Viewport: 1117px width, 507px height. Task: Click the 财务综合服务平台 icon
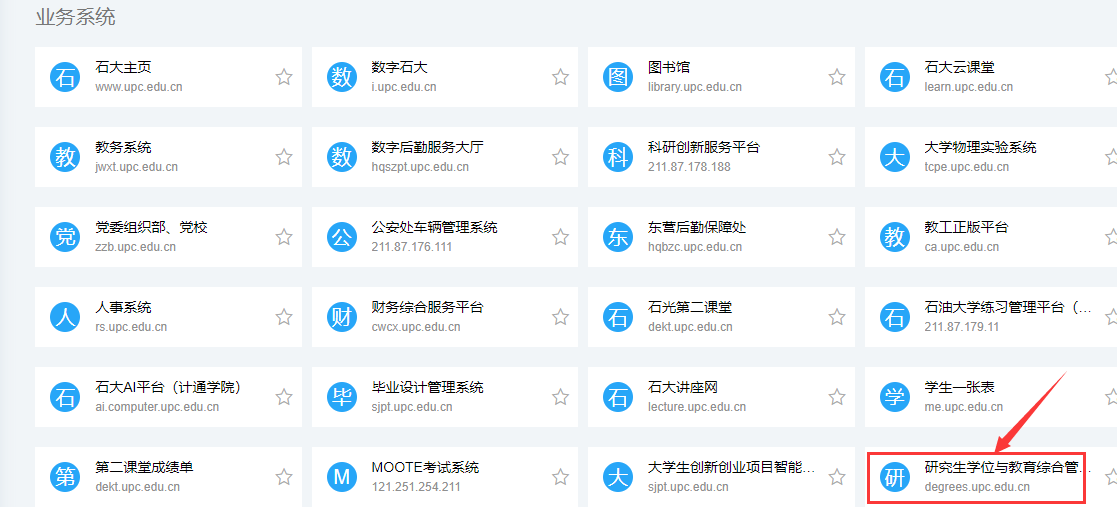coord(342,317)
